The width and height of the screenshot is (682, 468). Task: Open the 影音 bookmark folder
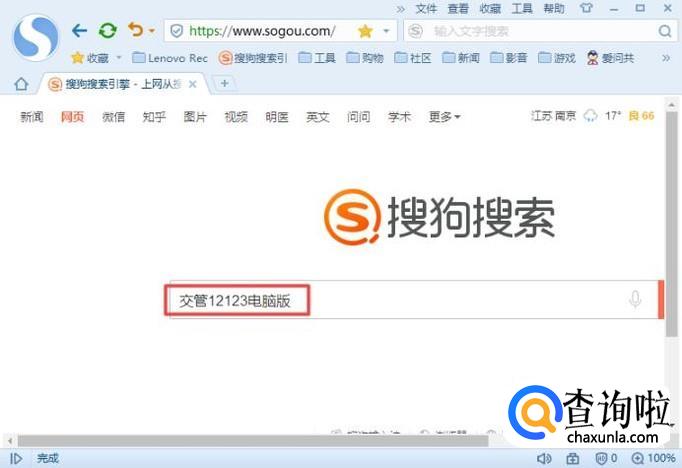(508, 58)
